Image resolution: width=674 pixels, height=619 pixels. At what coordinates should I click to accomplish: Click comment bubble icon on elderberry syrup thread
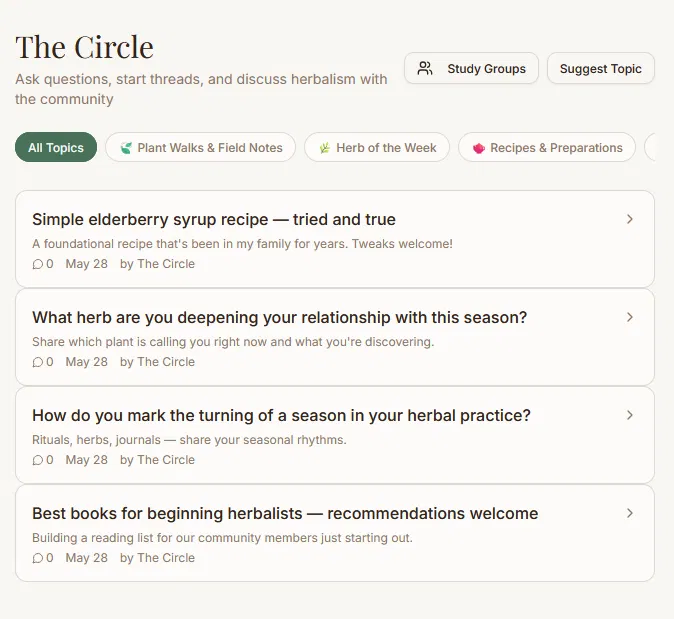pos(38,264)
